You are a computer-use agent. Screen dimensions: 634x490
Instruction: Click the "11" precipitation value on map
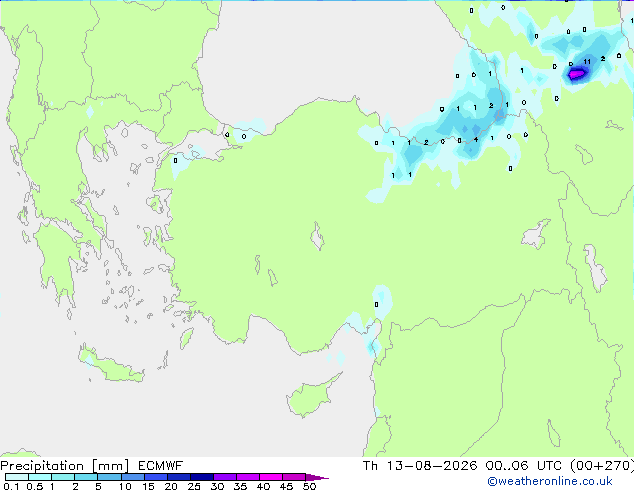coord(587,61)
